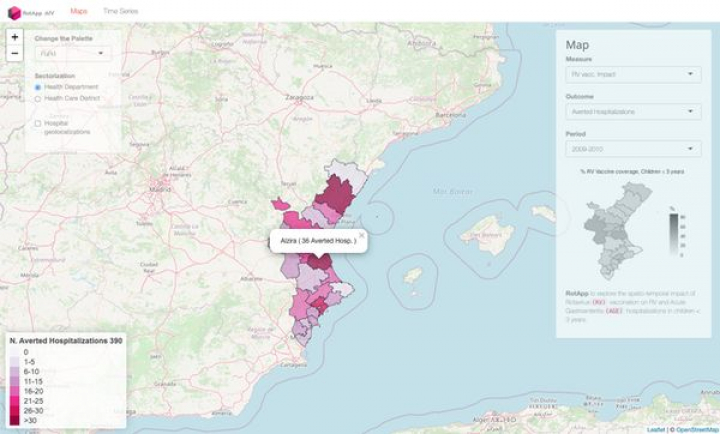Image resolution: width=720 pixels, height=434 pixels.
Task: Close the Alzira popup
Action: point(362,235)
